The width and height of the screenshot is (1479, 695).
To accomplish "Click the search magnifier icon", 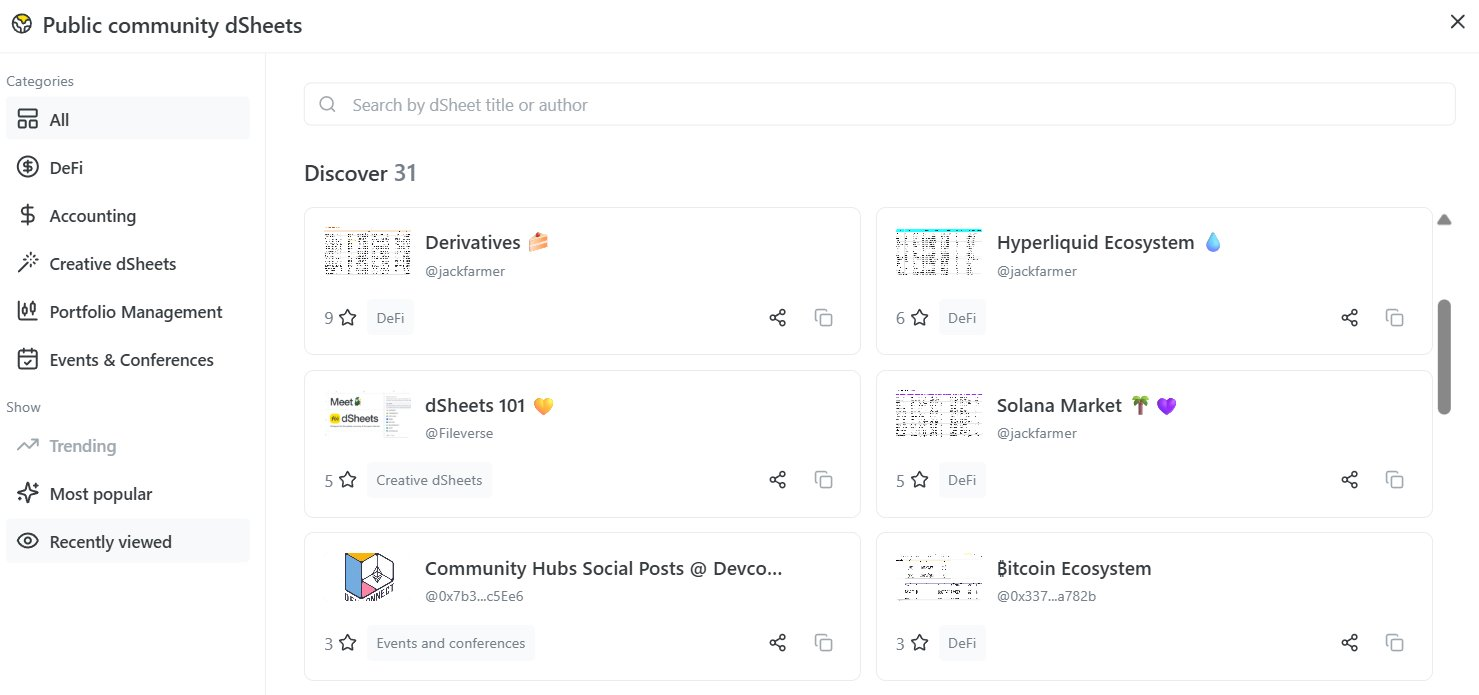I will coord(327,105).
